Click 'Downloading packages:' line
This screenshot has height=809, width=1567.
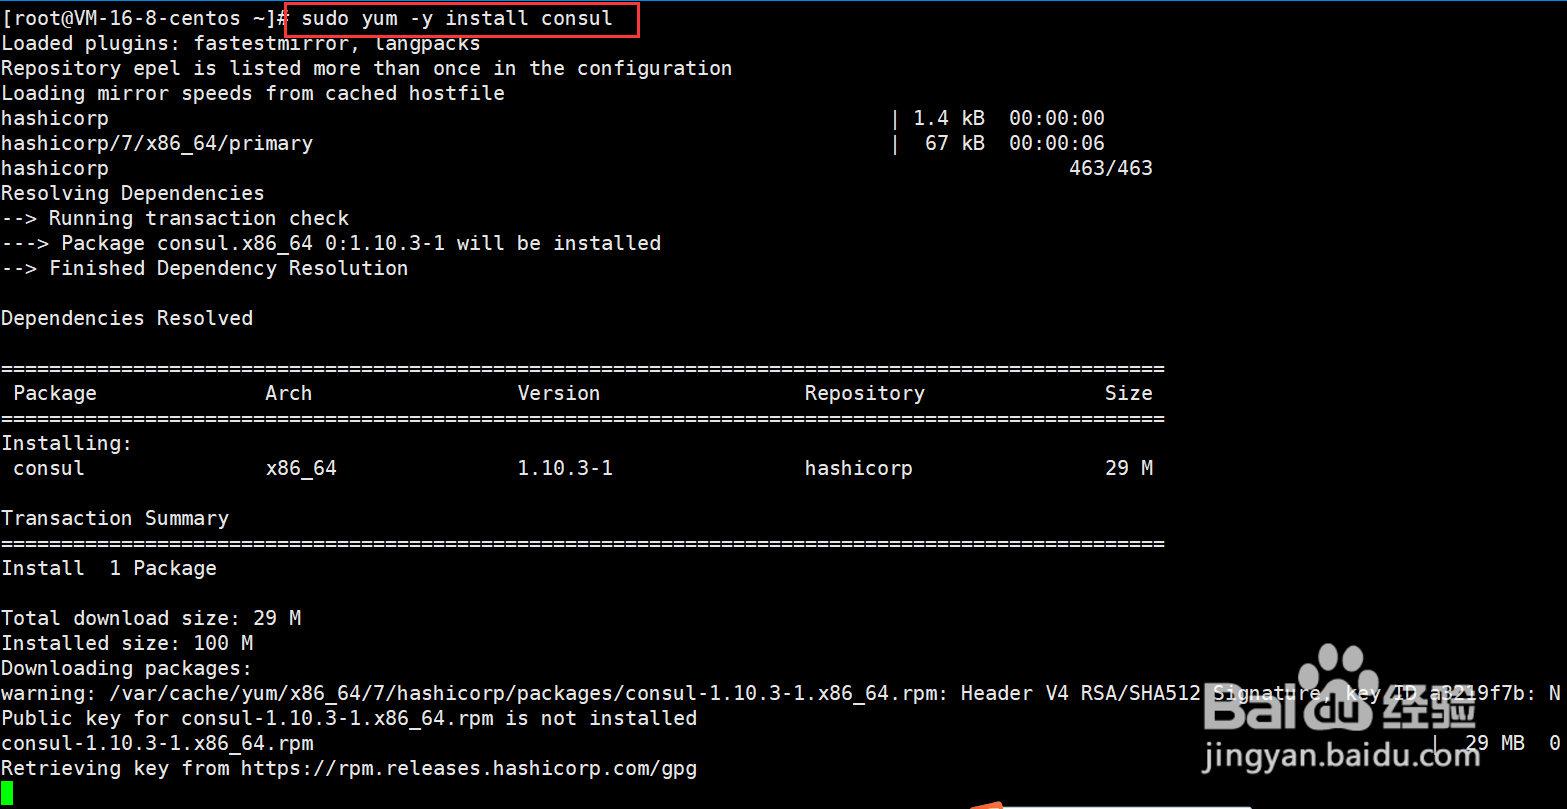click(127, 669)
